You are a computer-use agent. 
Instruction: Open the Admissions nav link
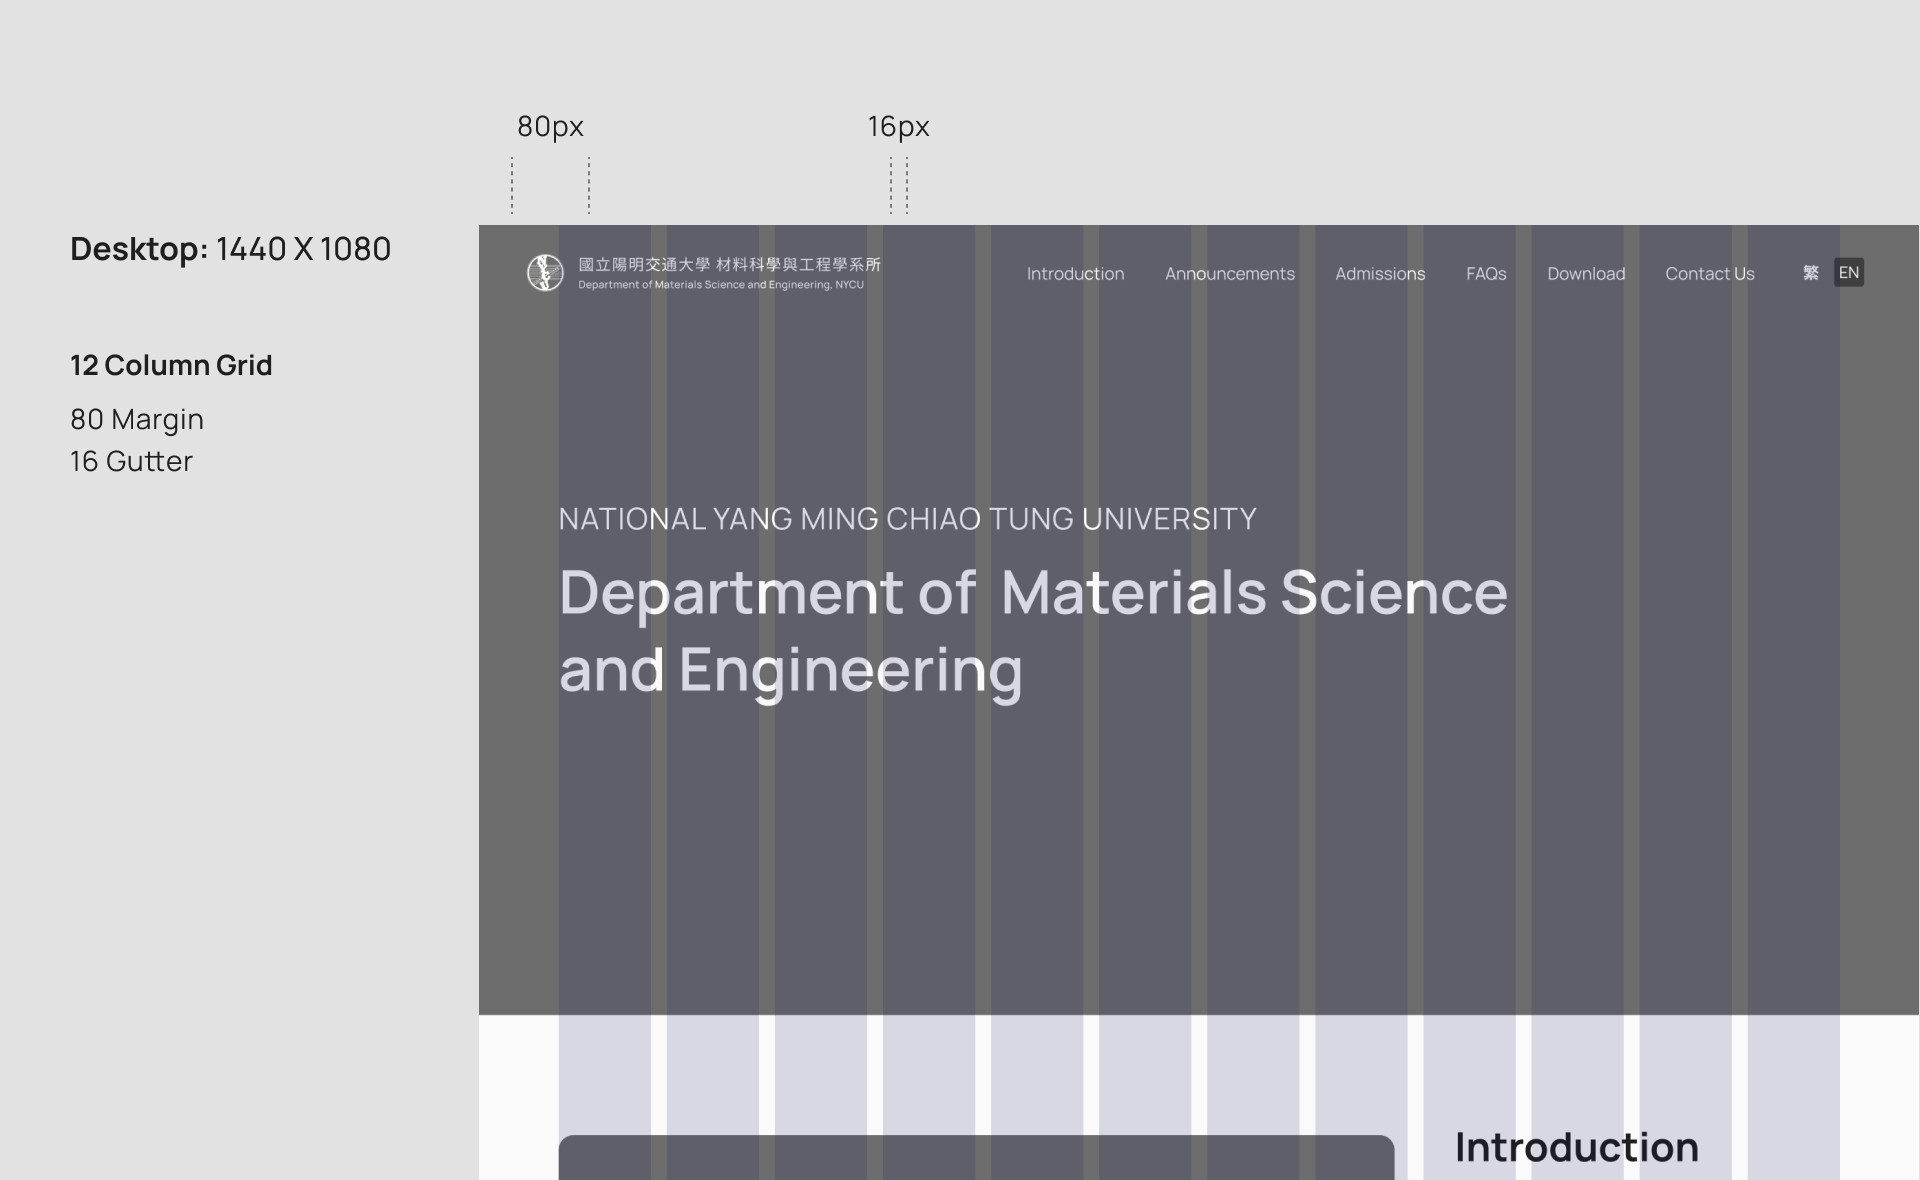click(1379, 273)
